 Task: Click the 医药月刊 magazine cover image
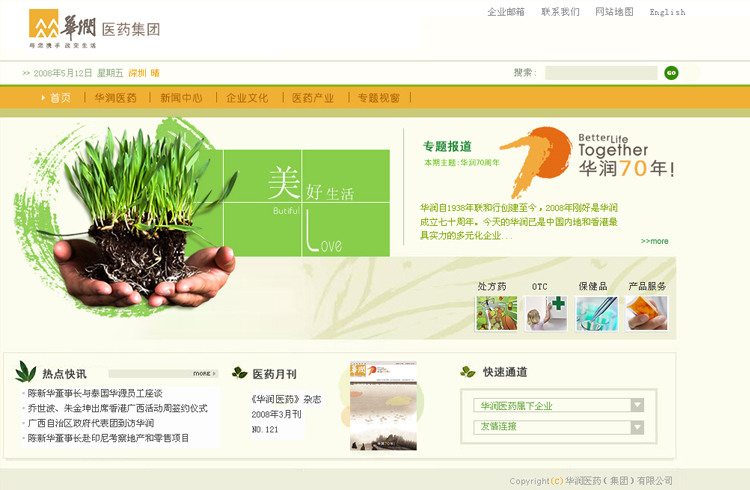point(383,406)
